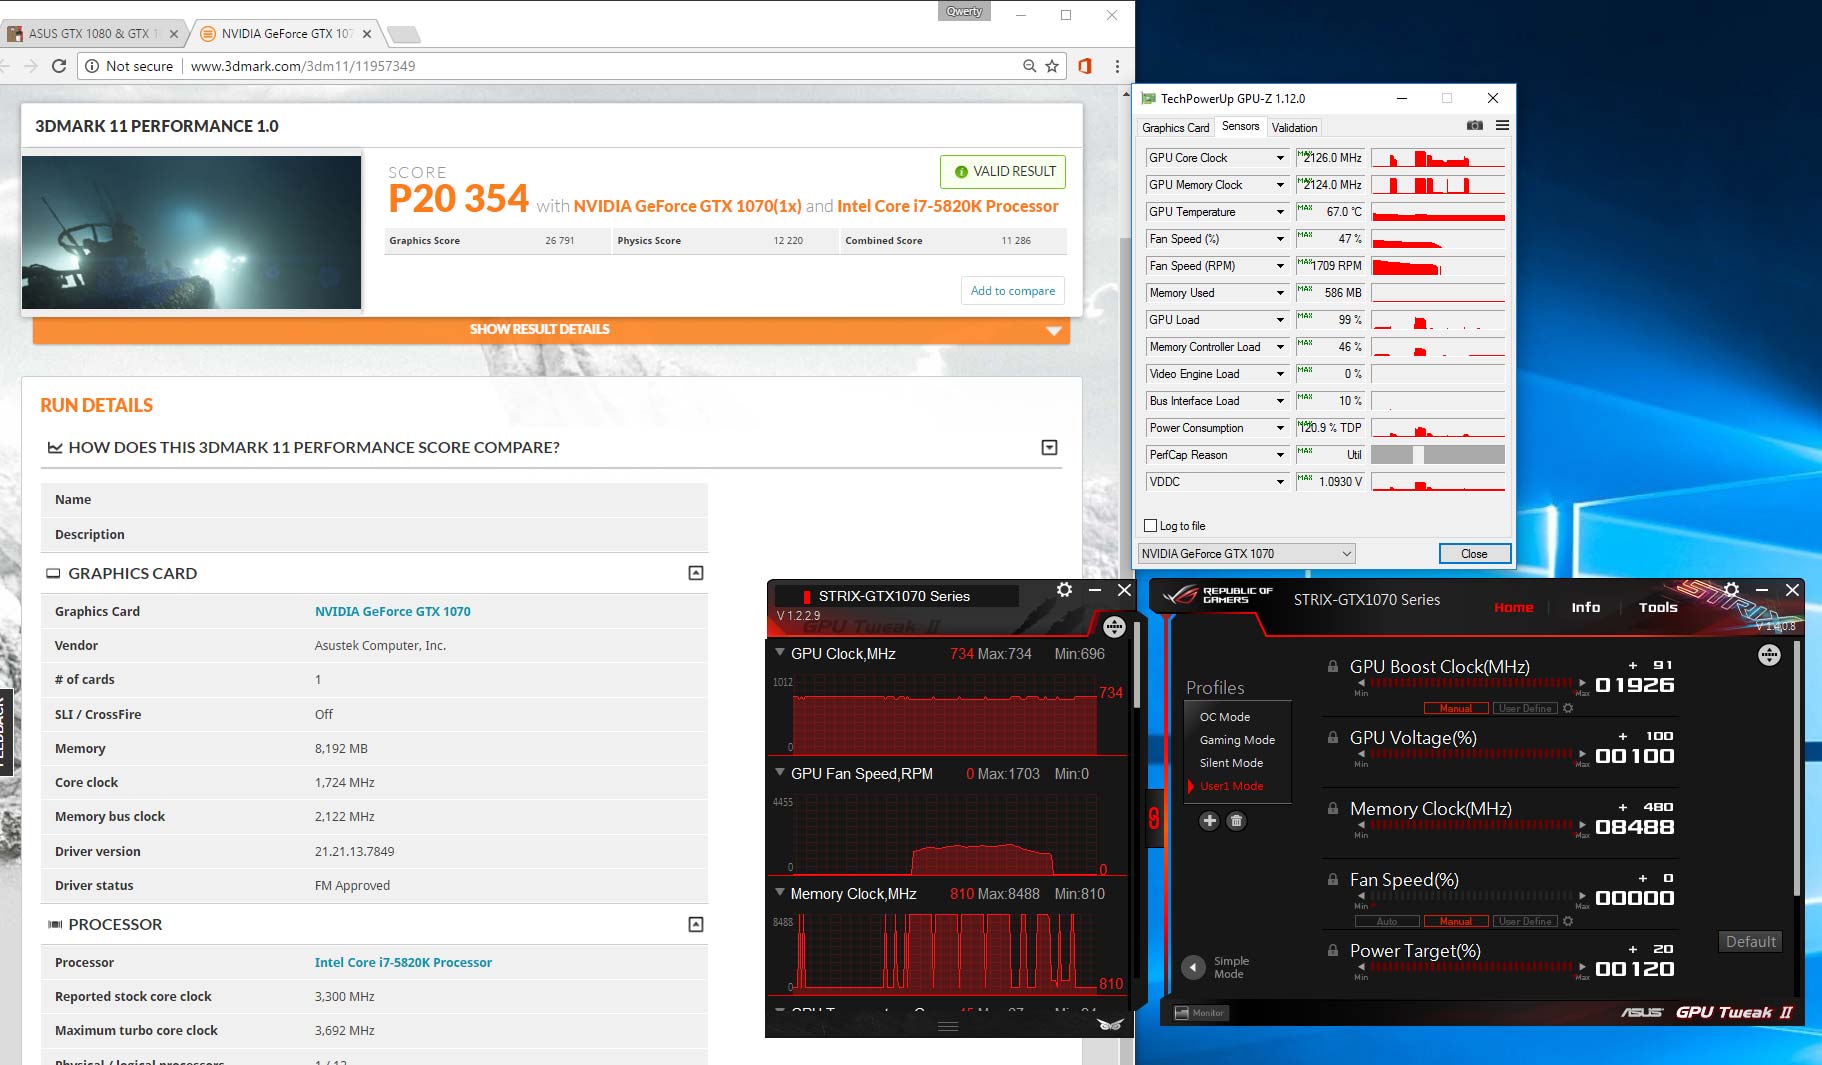This screenshot has height=1065, width=1822.
Task: Select the OC Mode profile
Action: pos(1225,717)
